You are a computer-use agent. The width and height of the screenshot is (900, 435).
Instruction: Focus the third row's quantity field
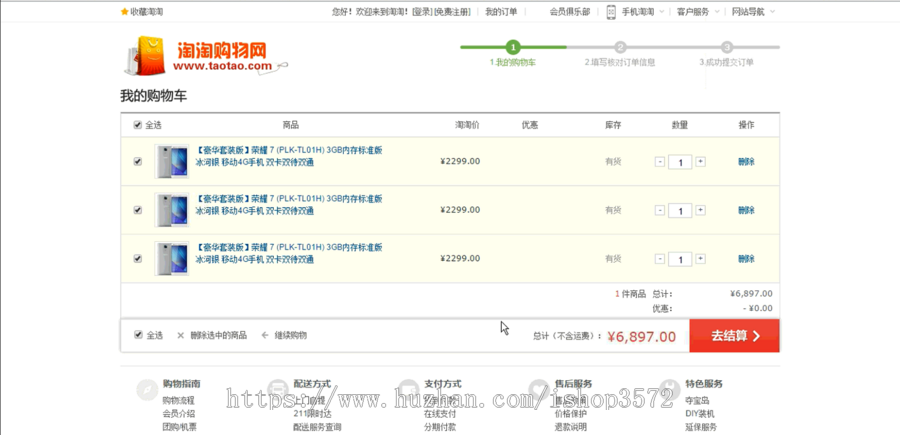[680, 259]
